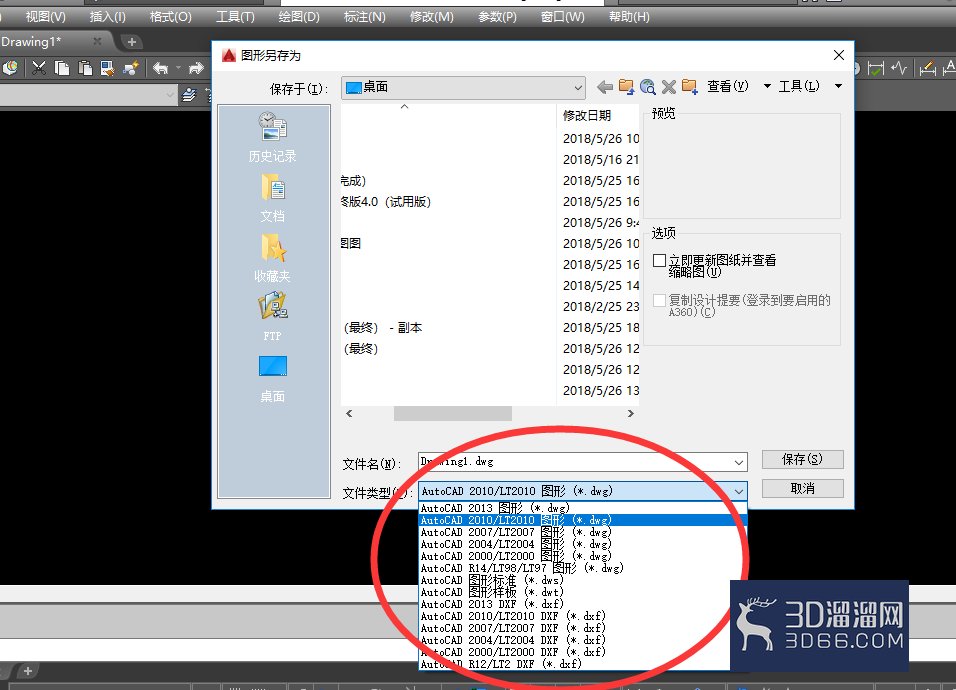Open the 绘图(D) menu

coord(299,16)
